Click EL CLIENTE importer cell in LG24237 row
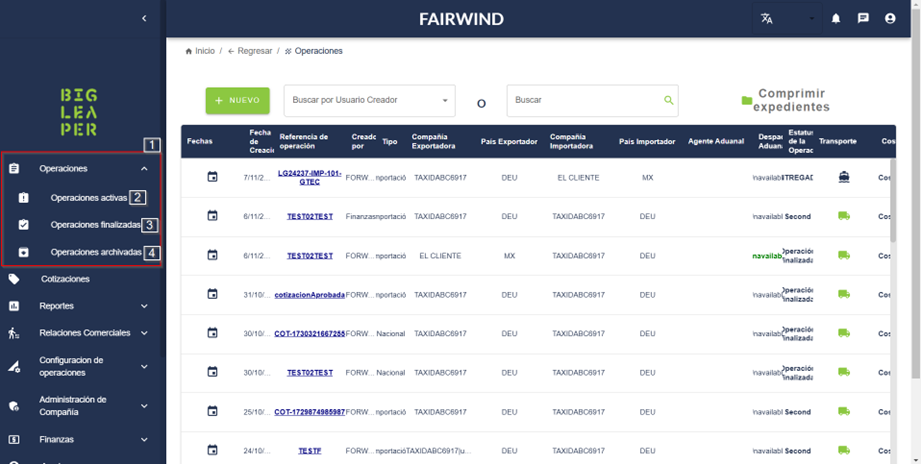The image size is (921, 464). (x=578, y=177)
